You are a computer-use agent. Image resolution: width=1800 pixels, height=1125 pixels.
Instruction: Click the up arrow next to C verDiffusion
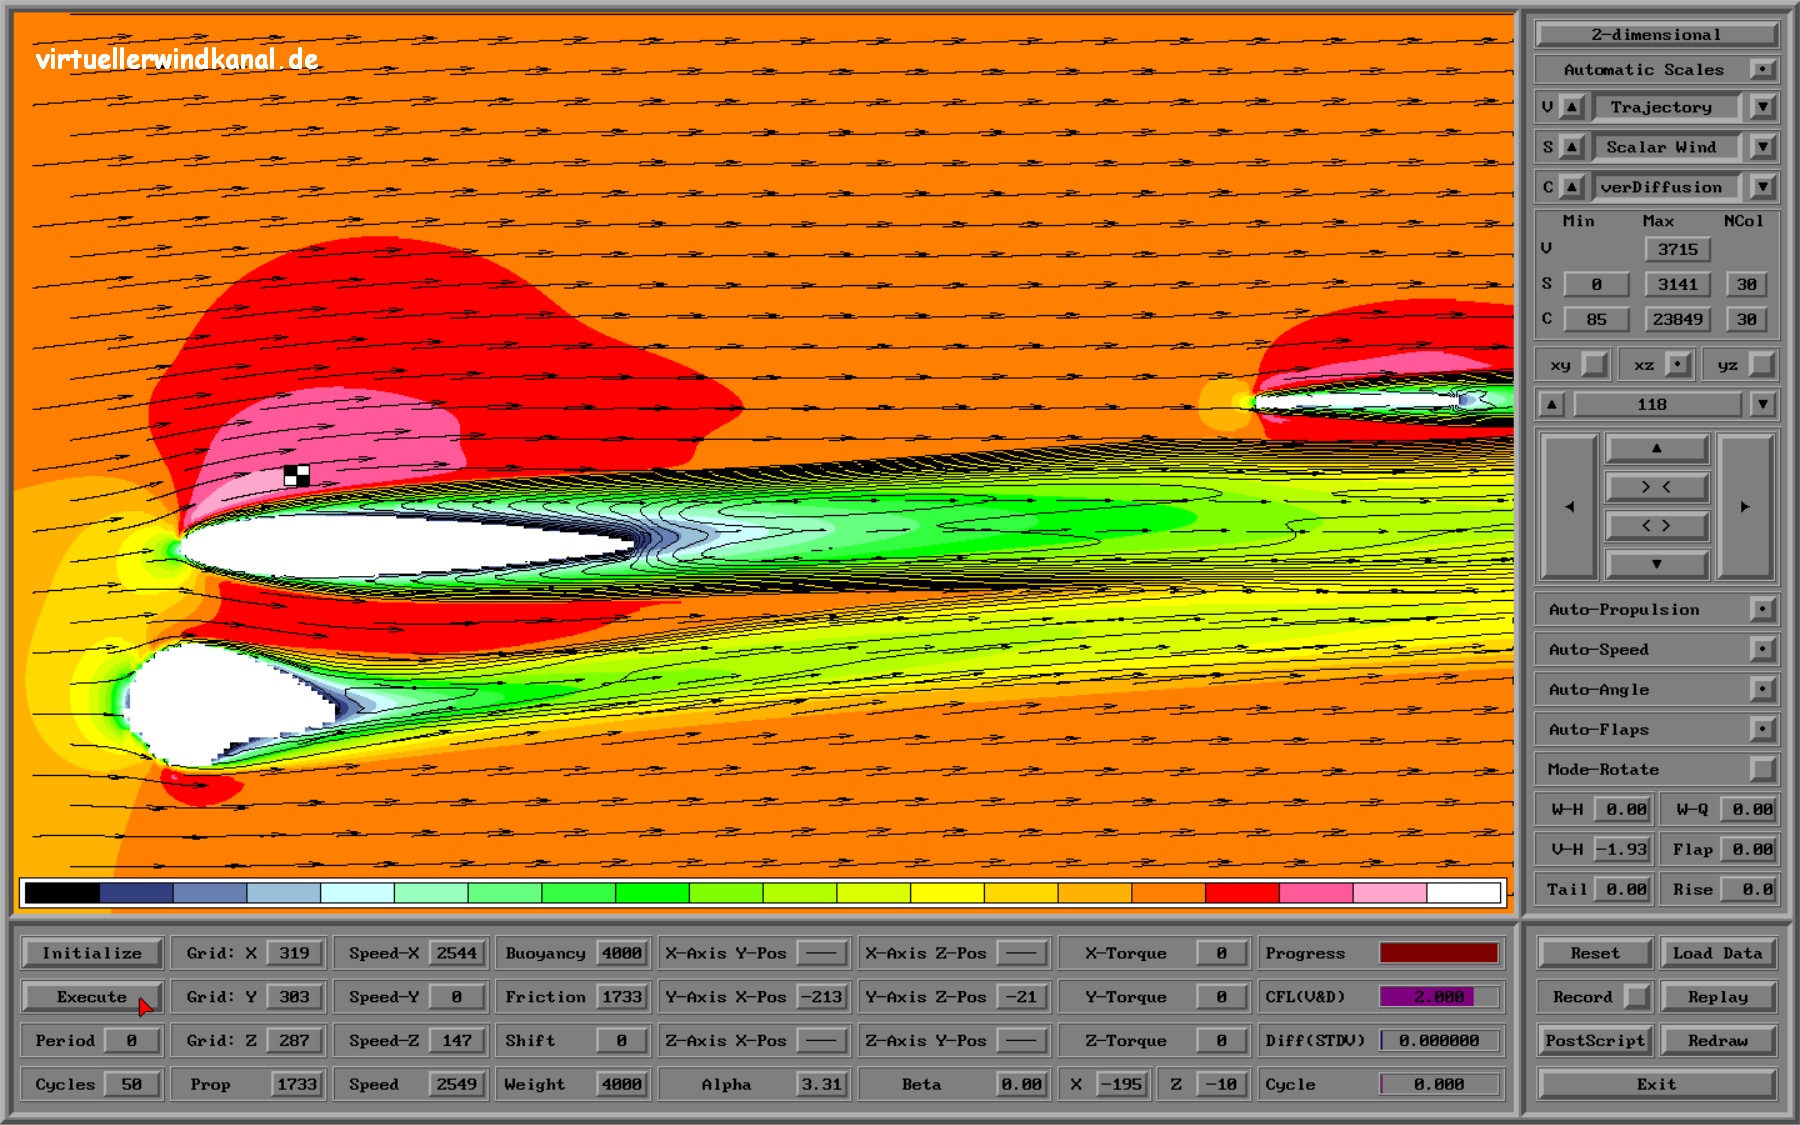click(x=1572, y=187)
